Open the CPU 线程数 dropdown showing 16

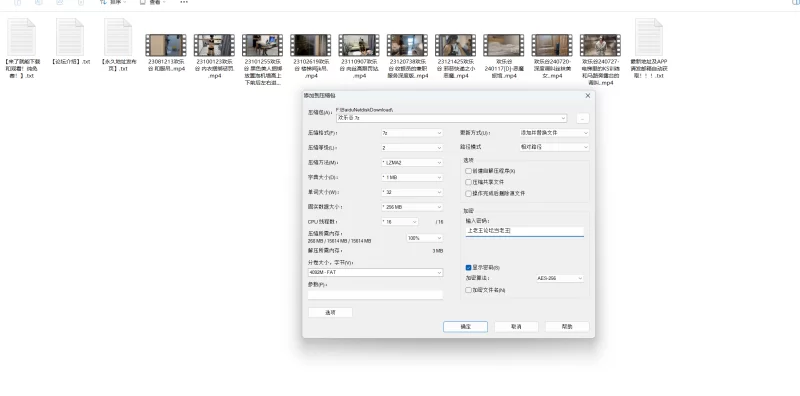pos(399,221)
